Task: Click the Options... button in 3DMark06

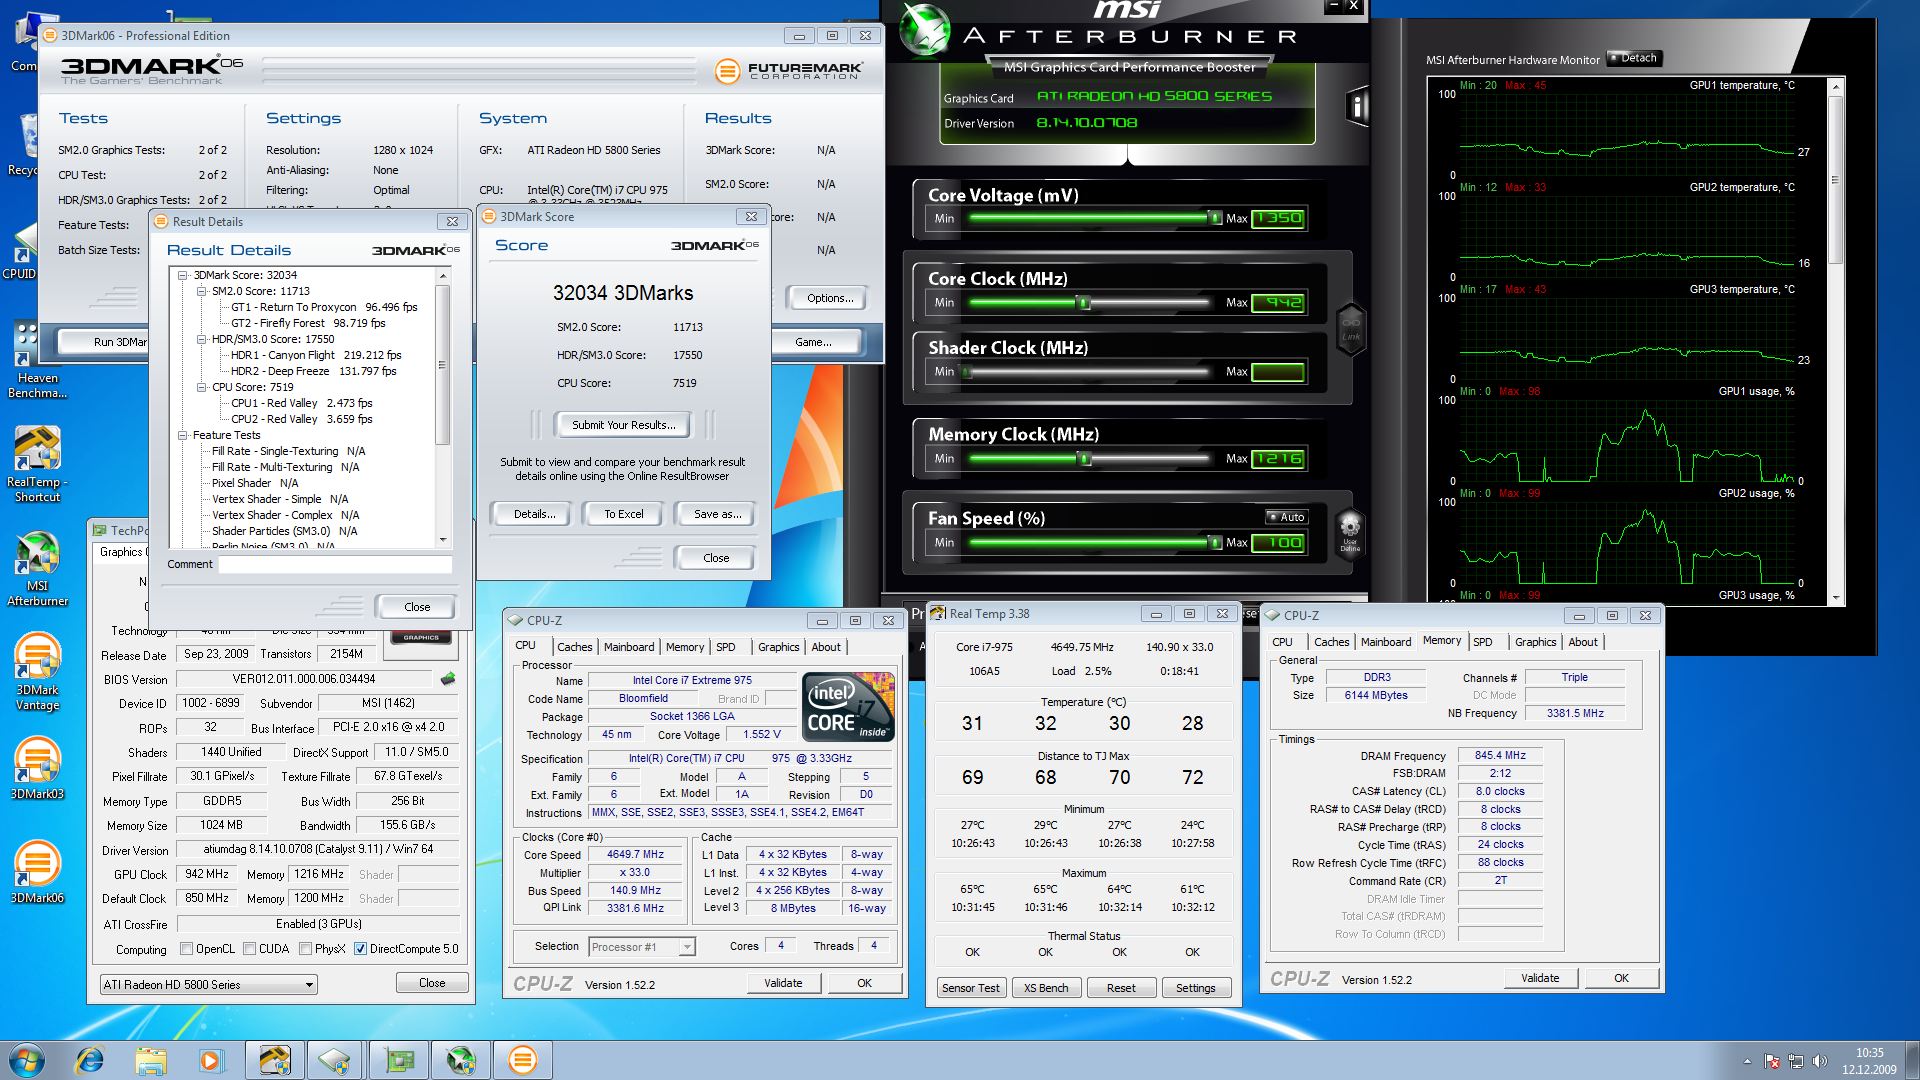Action: (x=830, y=298)
